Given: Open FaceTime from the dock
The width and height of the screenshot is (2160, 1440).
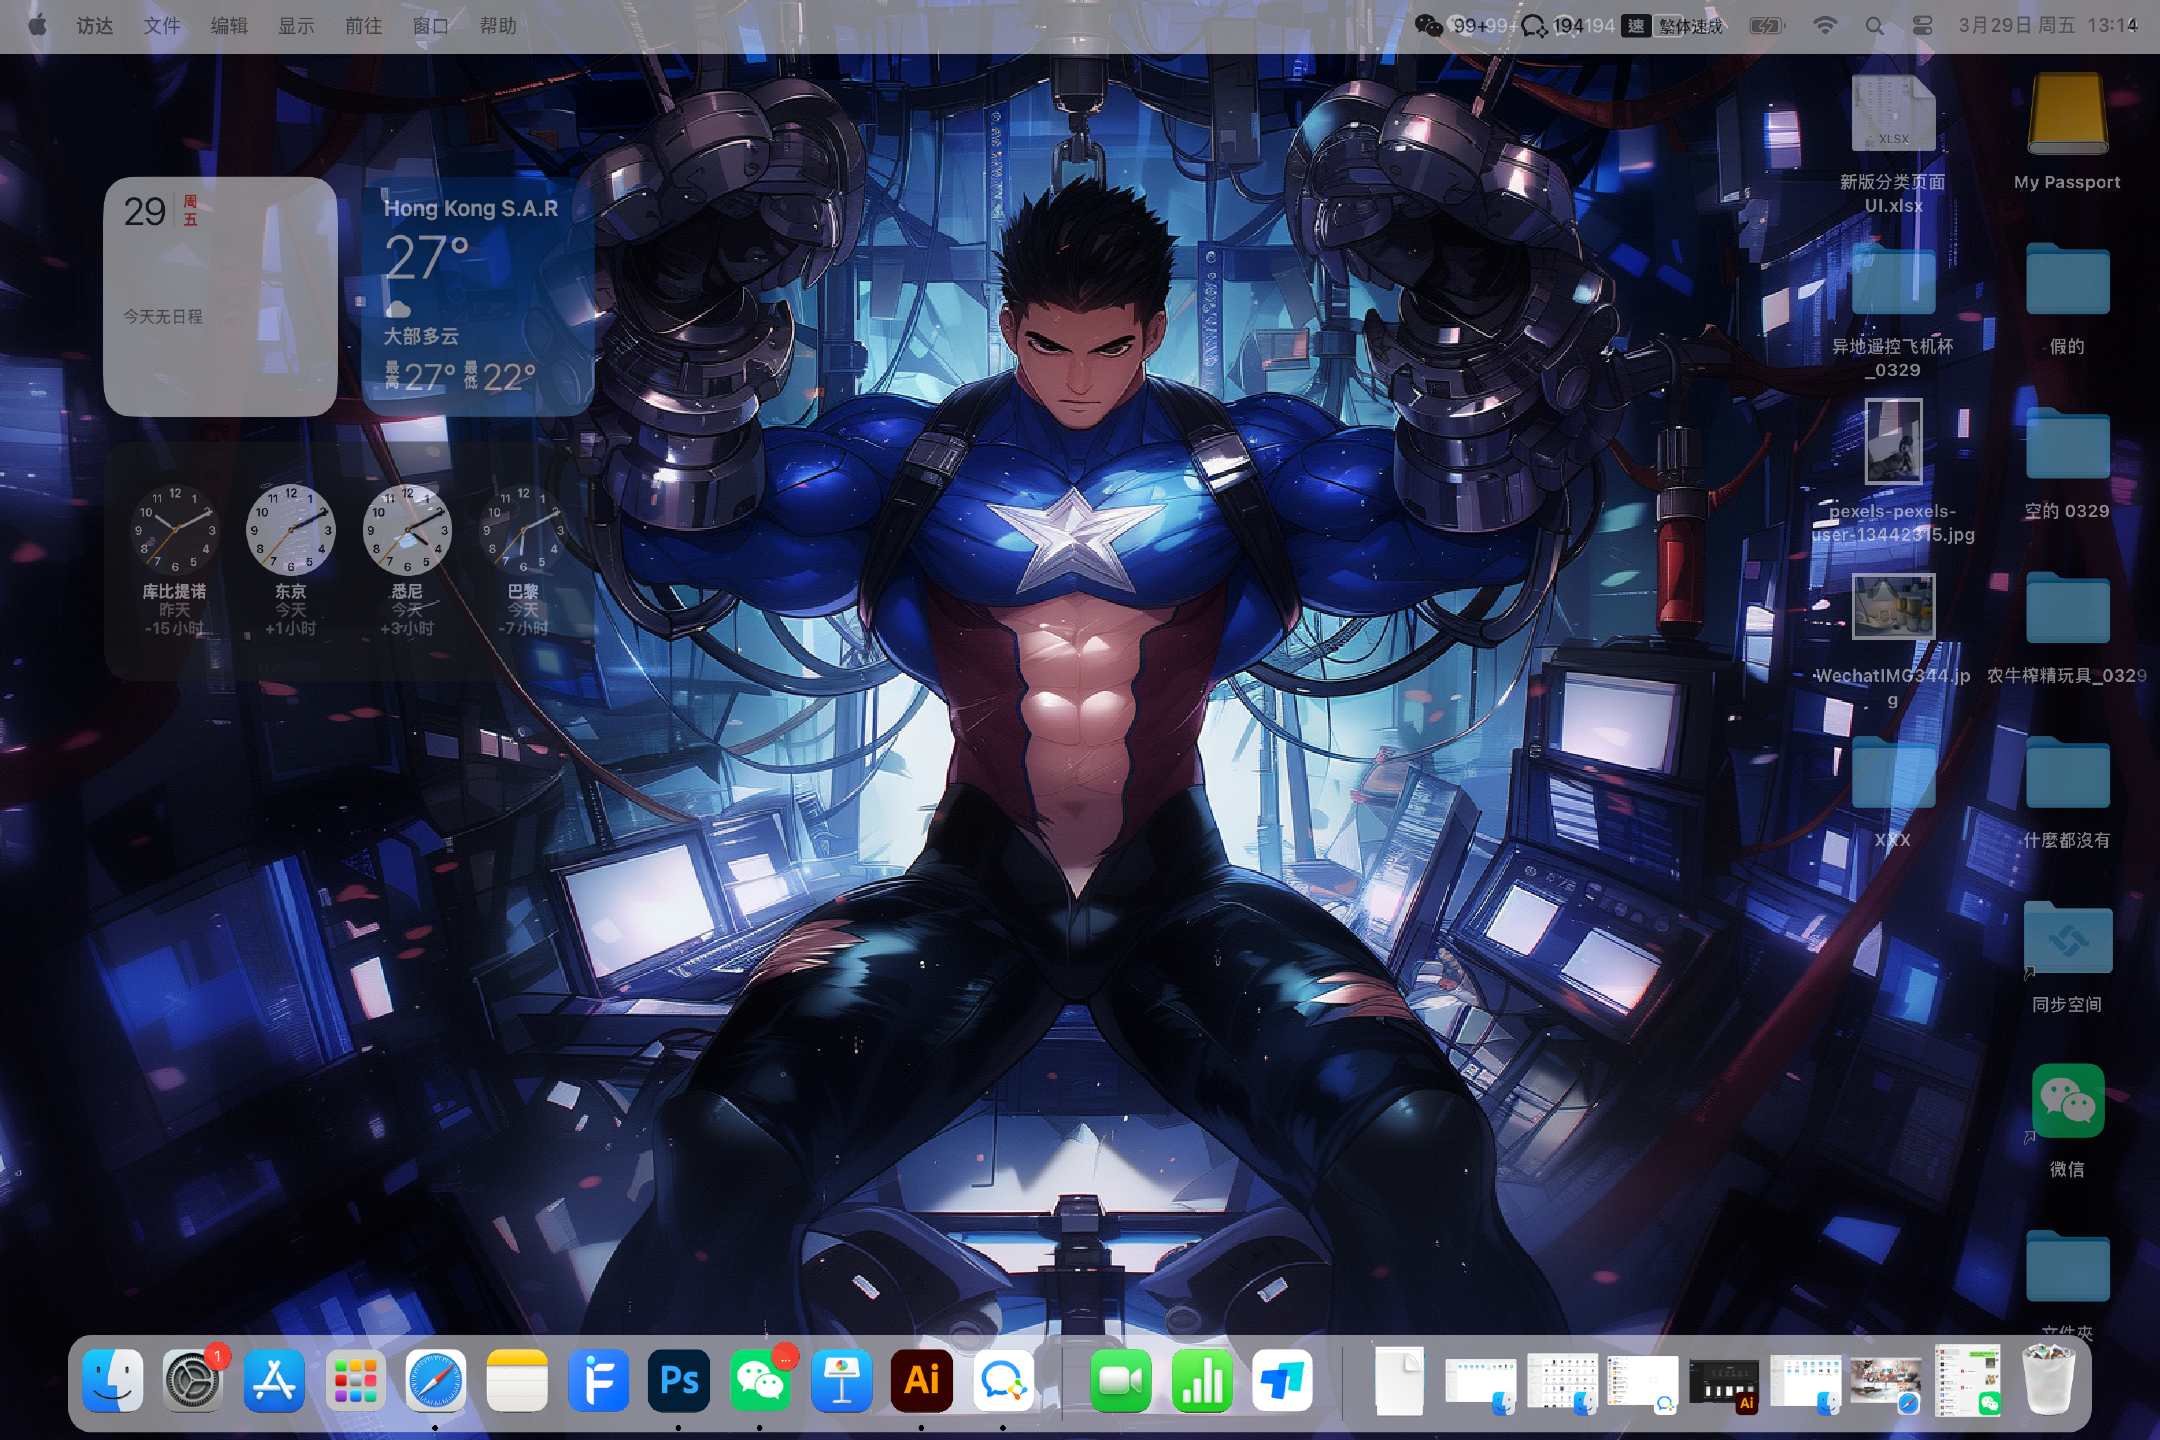Looking at the screenshot, I should click(x=1120, y=1381).
